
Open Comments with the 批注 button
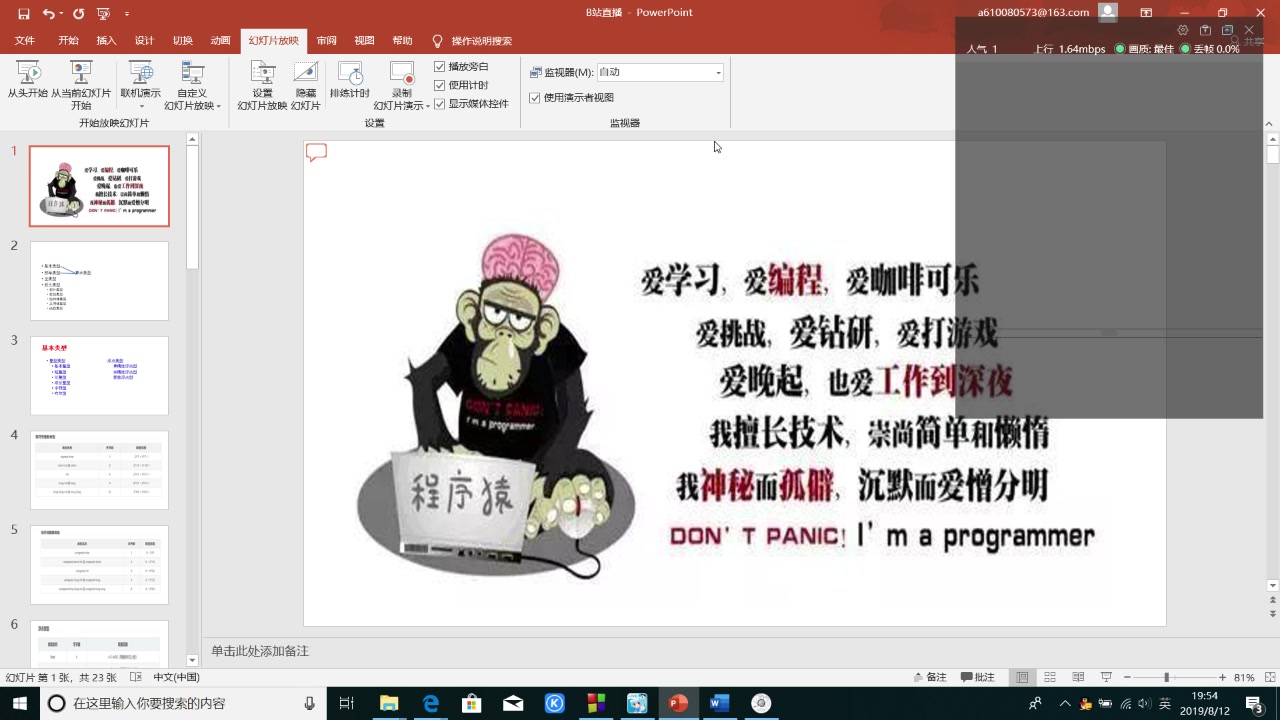978,676
